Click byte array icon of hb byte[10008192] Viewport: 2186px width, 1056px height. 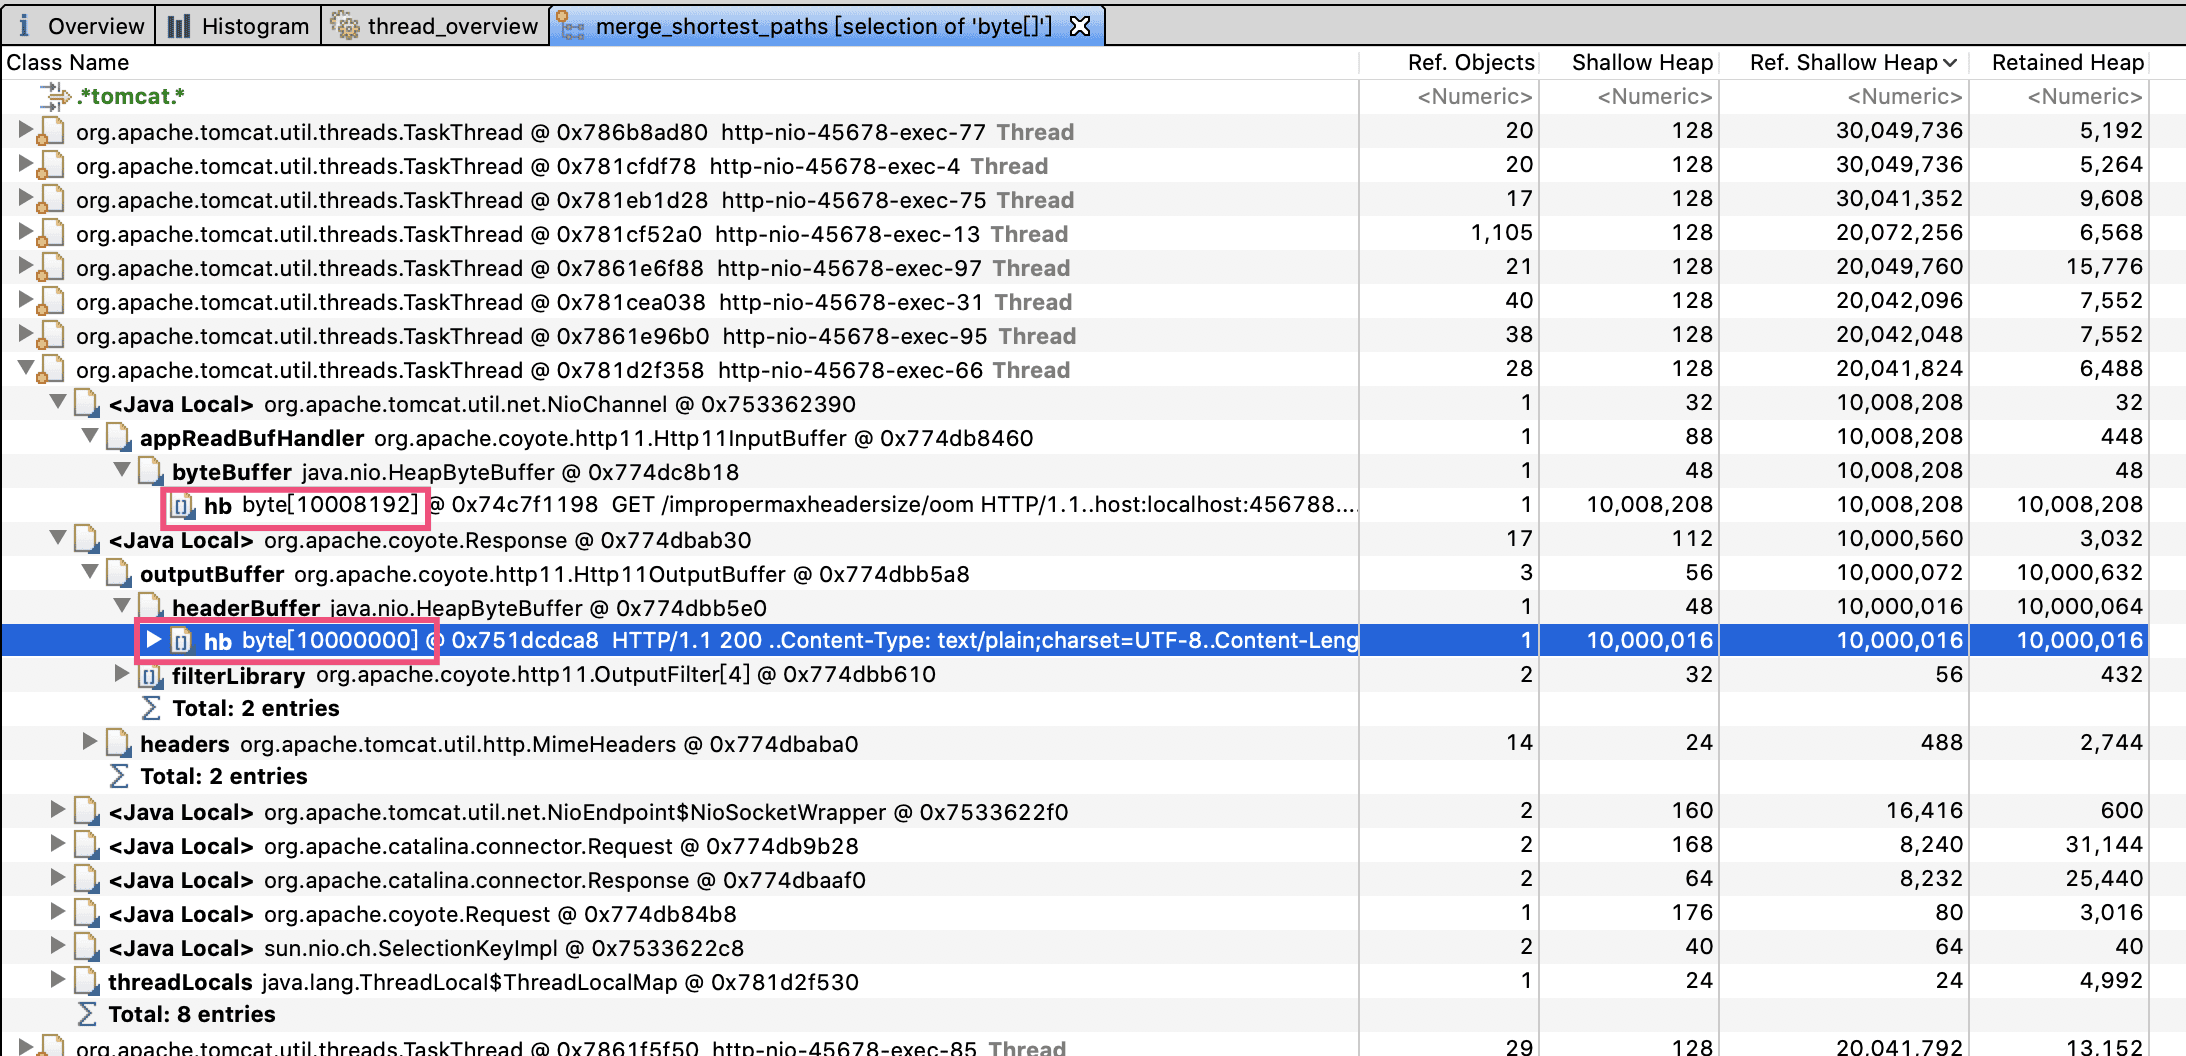[182, 506]
